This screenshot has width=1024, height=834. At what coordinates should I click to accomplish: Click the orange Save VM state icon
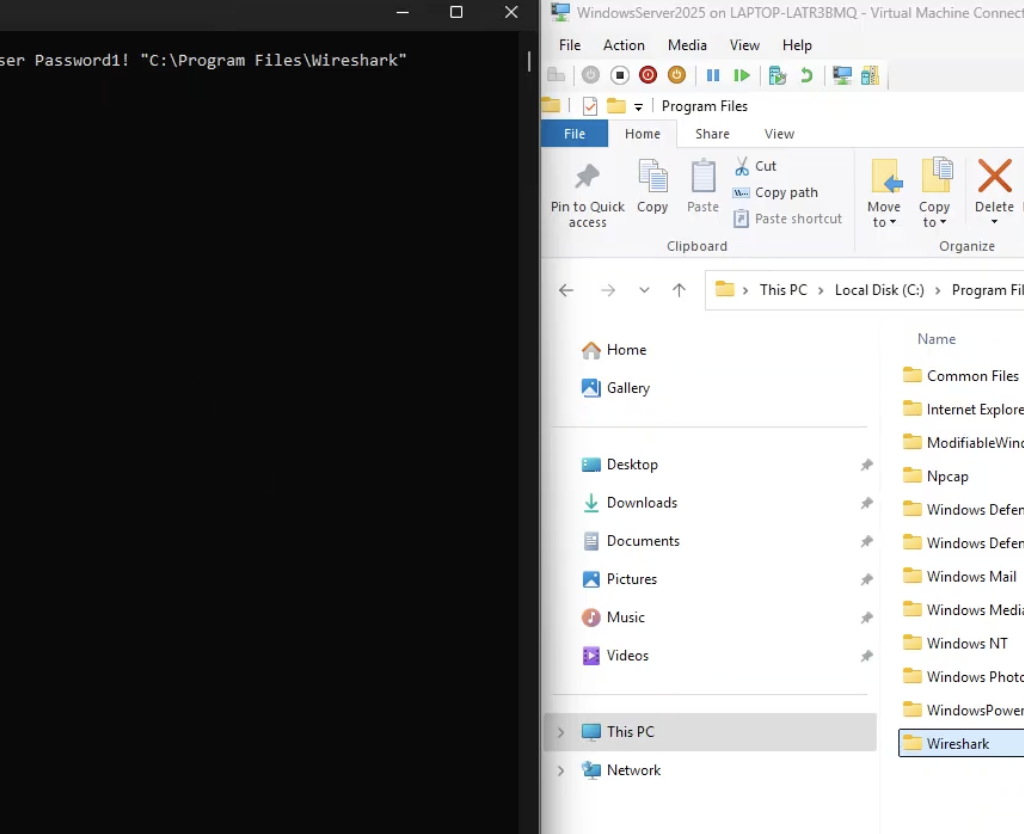677,75
